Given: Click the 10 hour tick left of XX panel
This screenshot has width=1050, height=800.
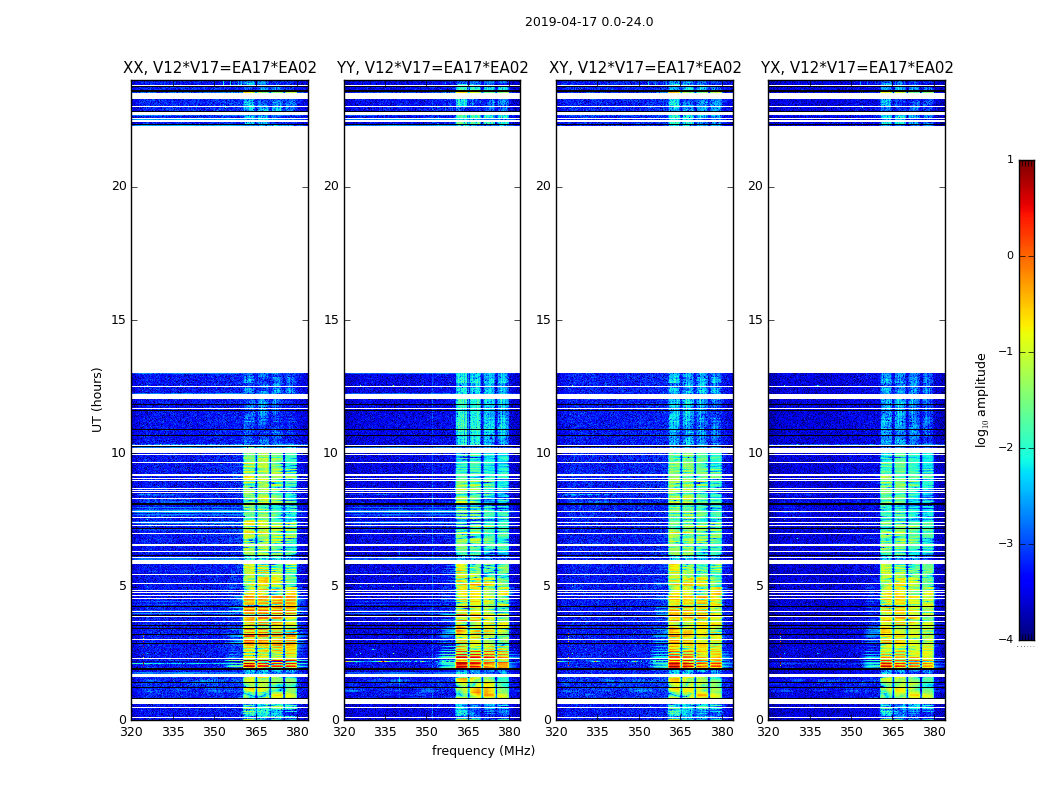Looking at the screenshot, I should point(119,453).
